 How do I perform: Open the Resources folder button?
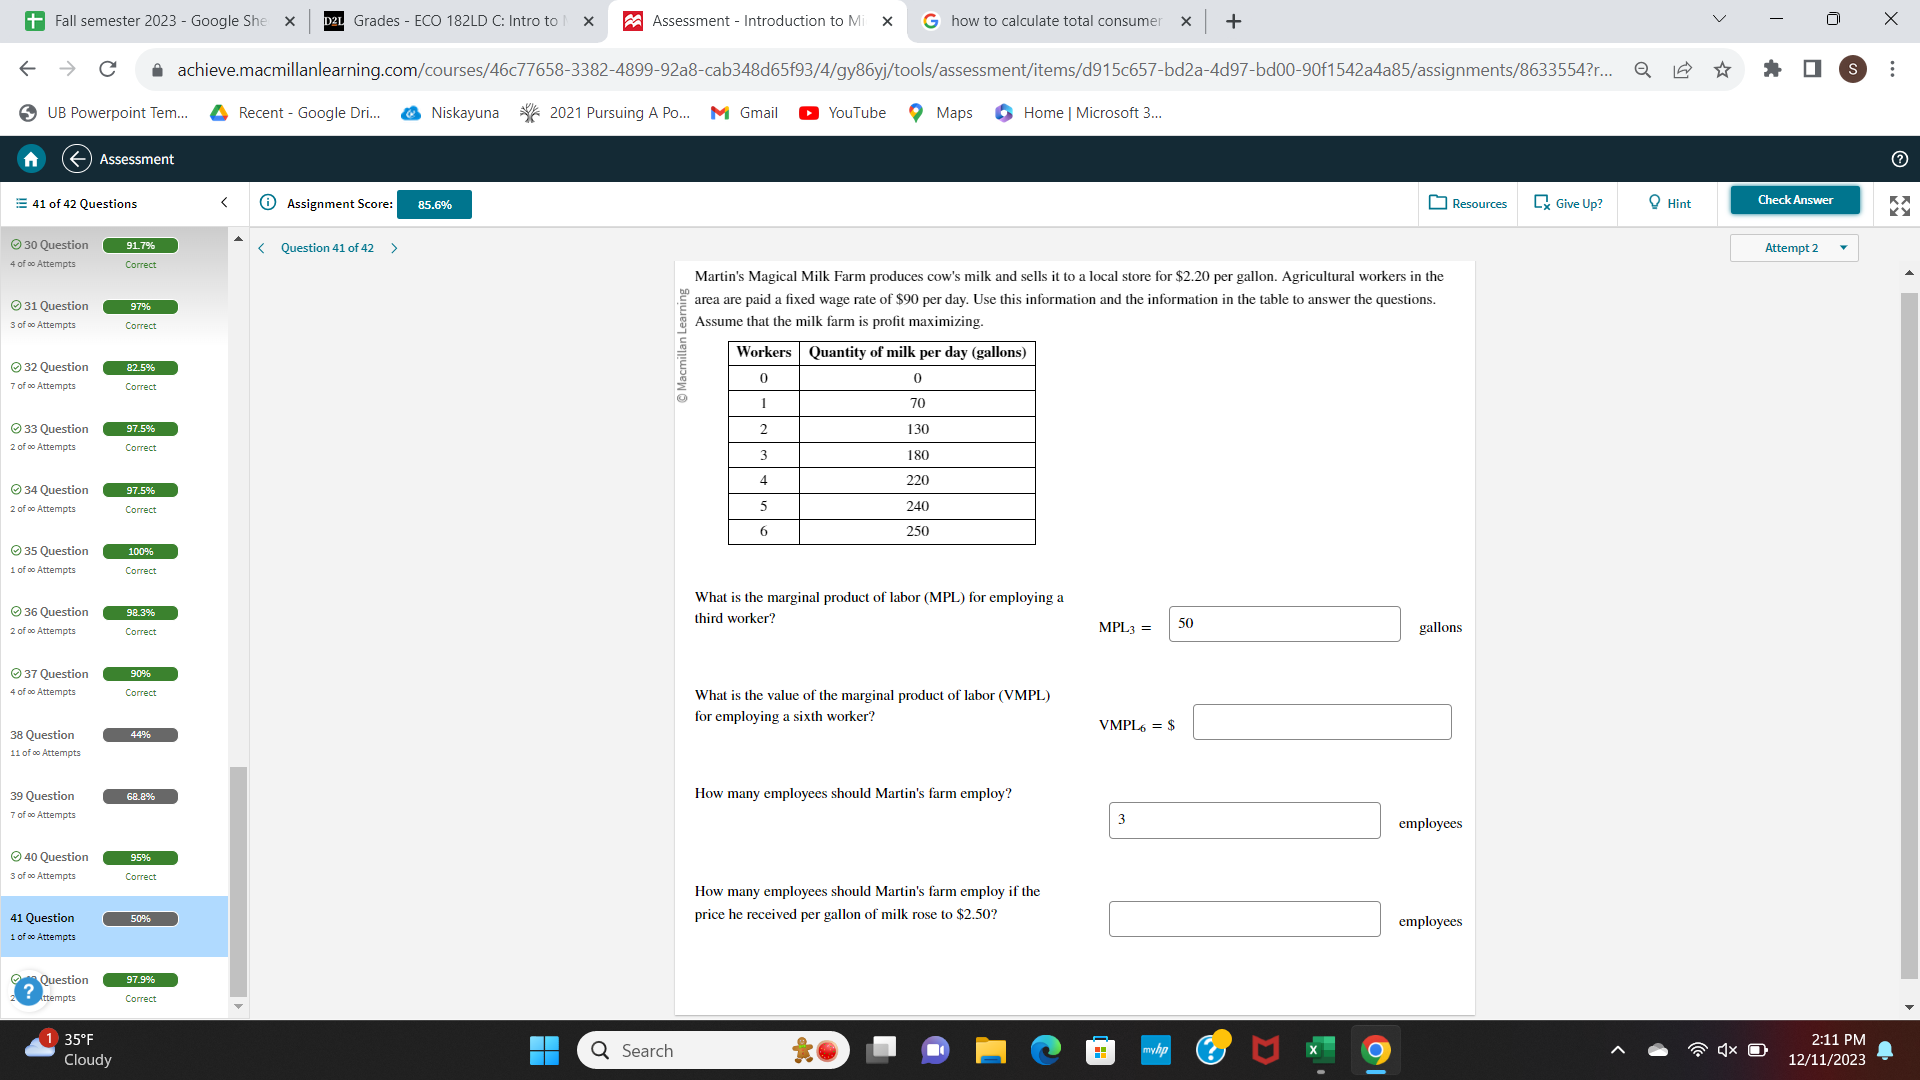coord(1467,203)
